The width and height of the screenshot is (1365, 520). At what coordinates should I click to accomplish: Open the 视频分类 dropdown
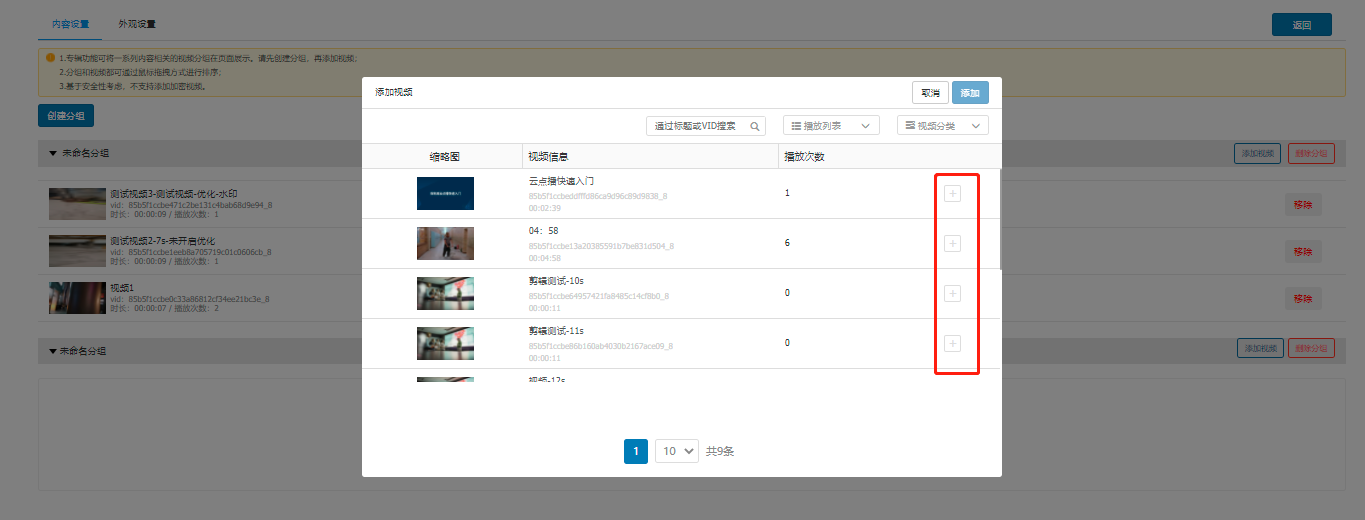click(943, 126)
